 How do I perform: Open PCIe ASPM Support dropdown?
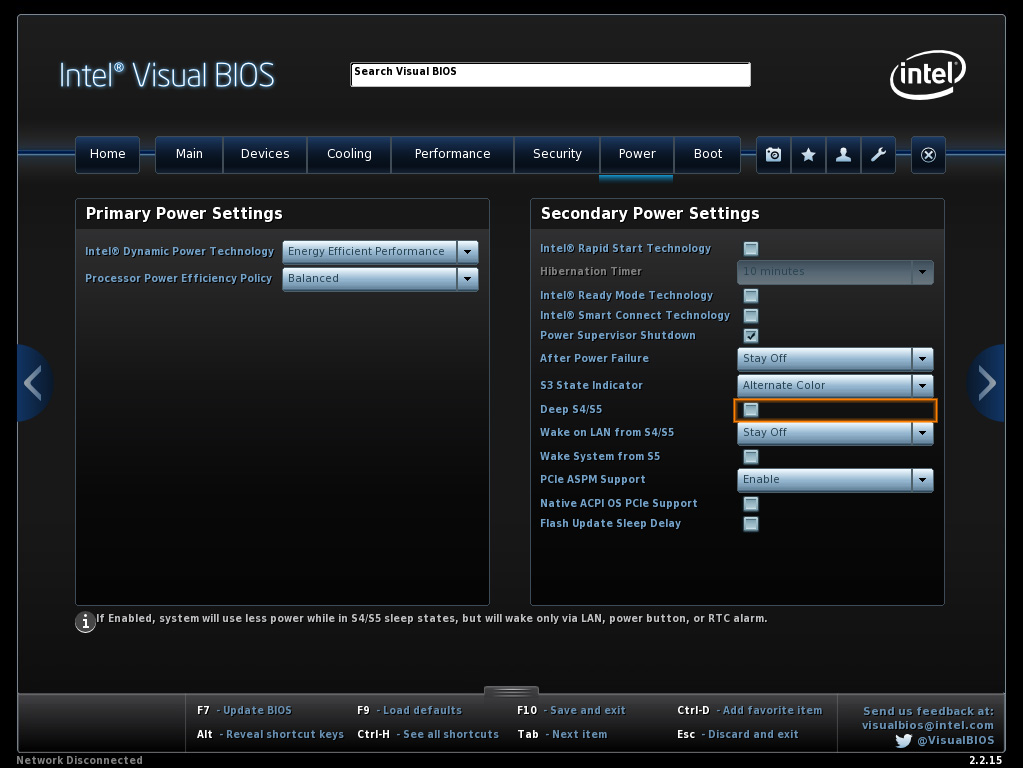835,480
